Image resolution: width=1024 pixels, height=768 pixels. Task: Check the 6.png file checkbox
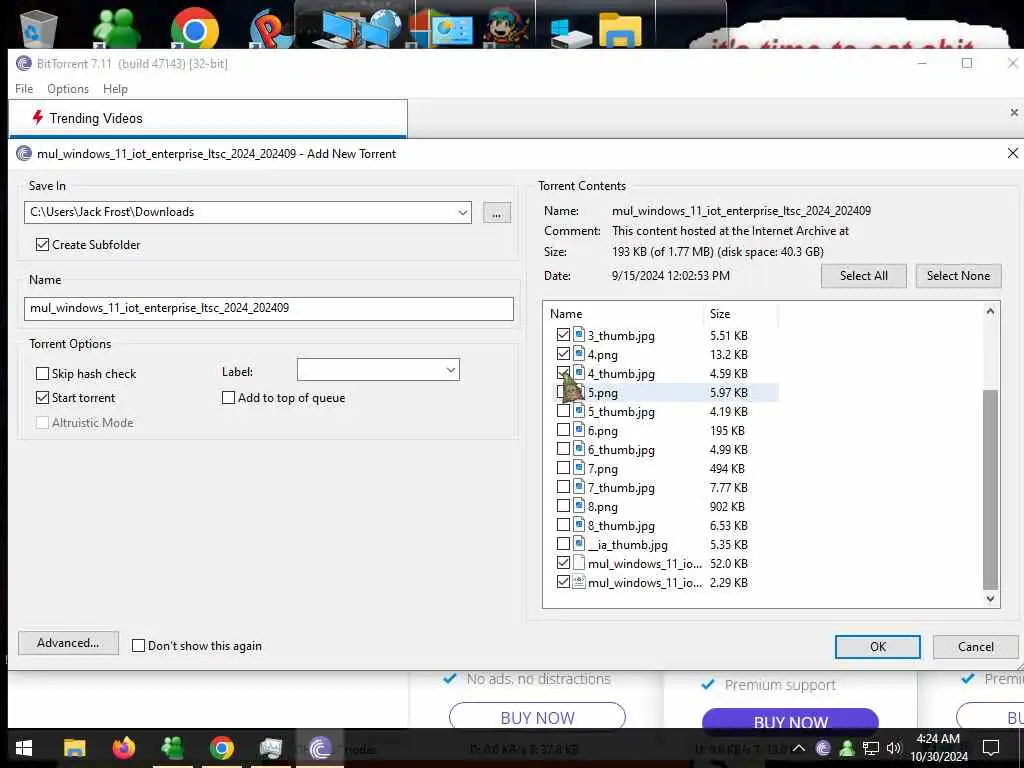pos(563,430)
